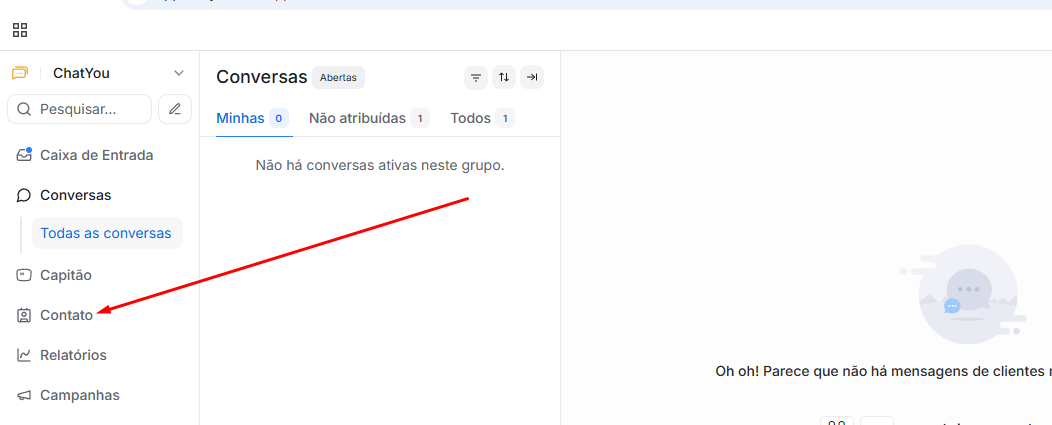Click the Abertas status badge
The width and height of the screenshot is (1052, 425).
coord(338,77)
